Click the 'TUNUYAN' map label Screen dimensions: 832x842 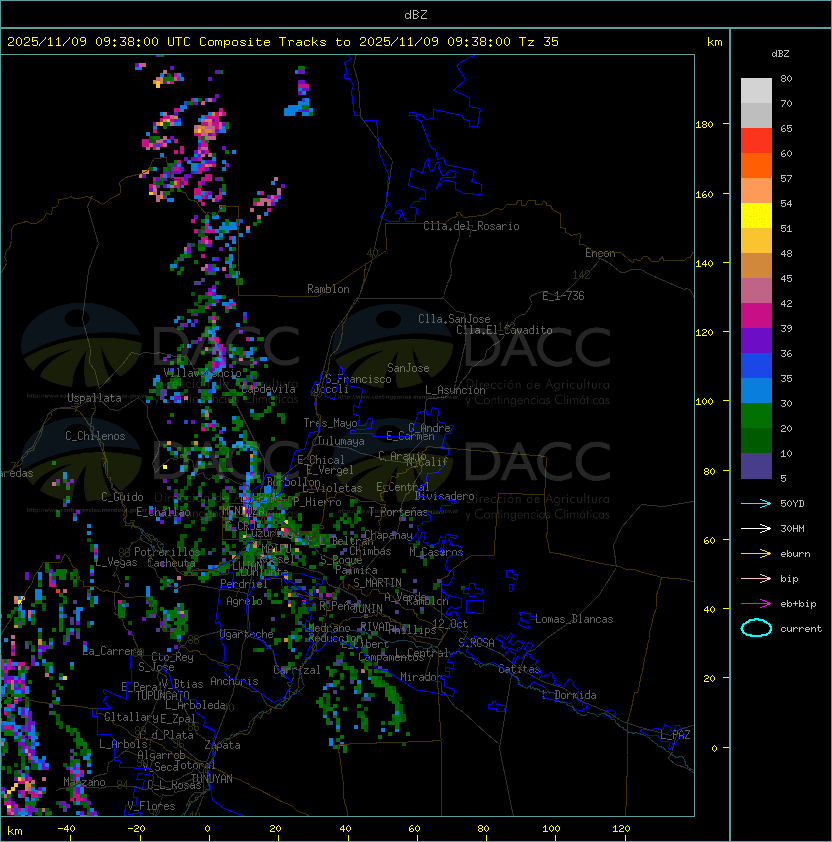[212, 779]
